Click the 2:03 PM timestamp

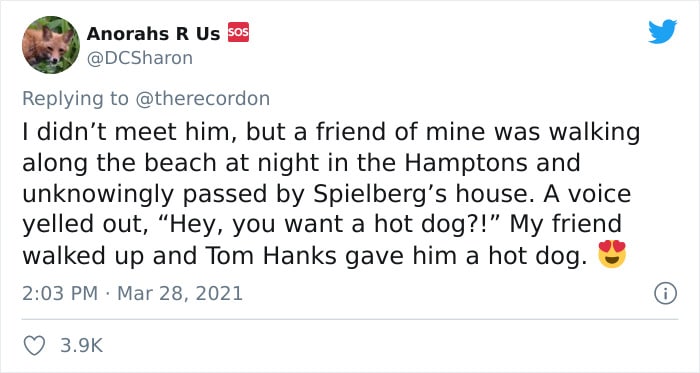point(60,294)
